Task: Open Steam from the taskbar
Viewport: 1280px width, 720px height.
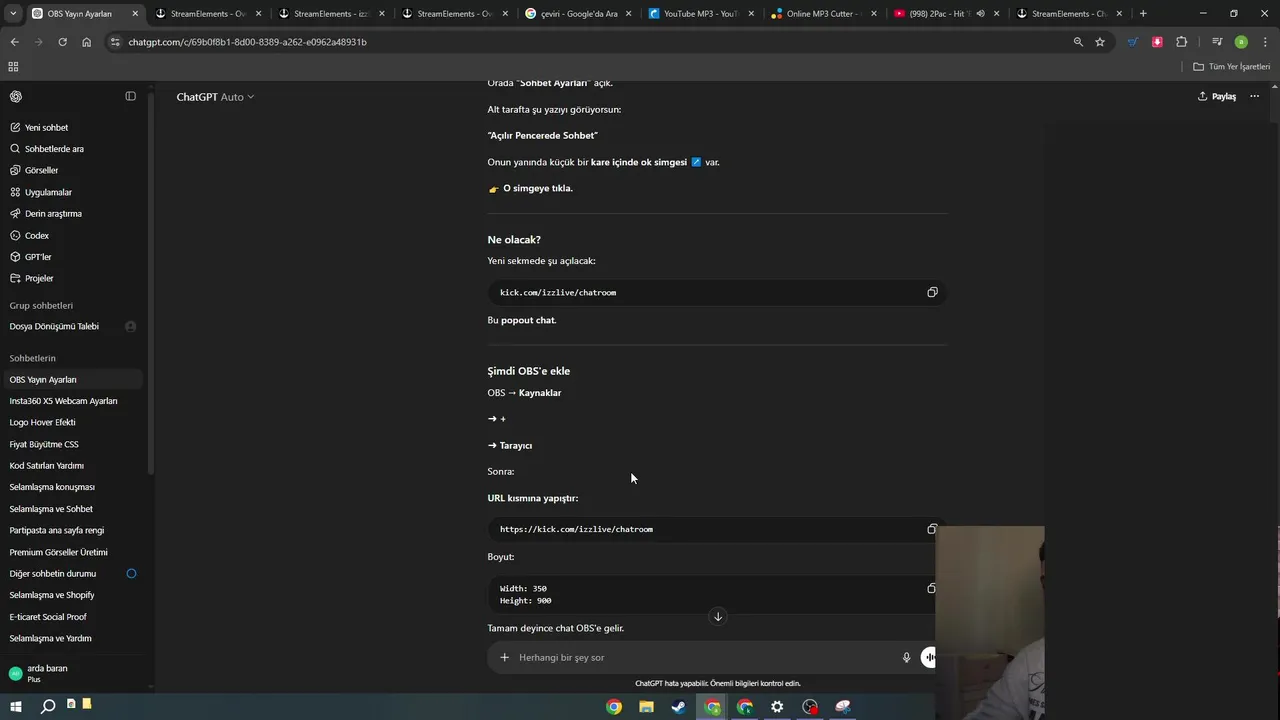Action: point(679,707)
